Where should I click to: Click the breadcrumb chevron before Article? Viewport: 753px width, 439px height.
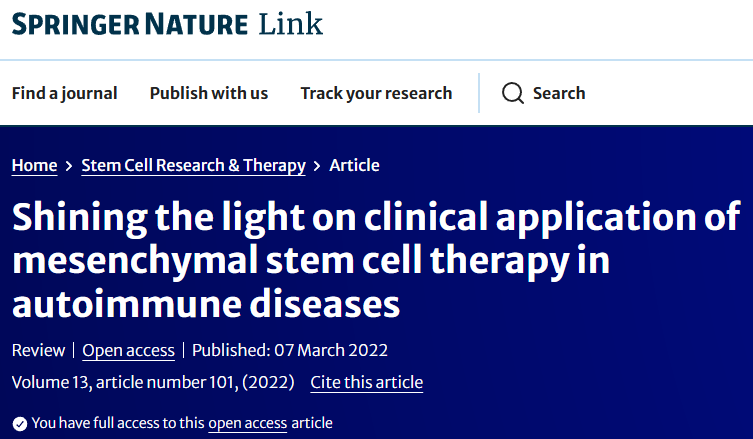click(x=317, y=166)
